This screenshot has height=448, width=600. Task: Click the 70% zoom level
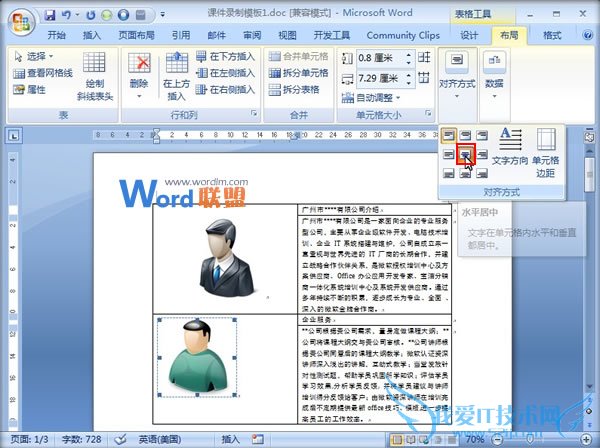475,439
